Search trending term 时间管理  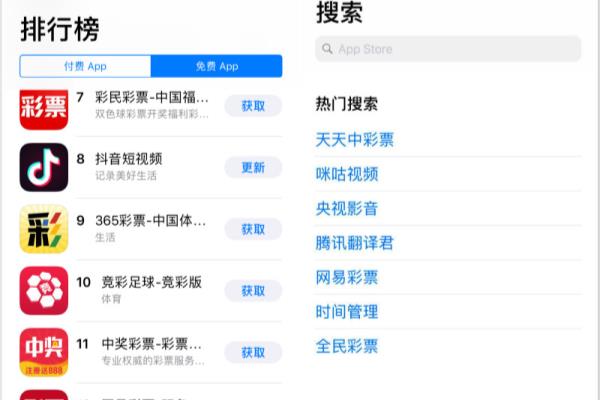[x=347, y=312]
